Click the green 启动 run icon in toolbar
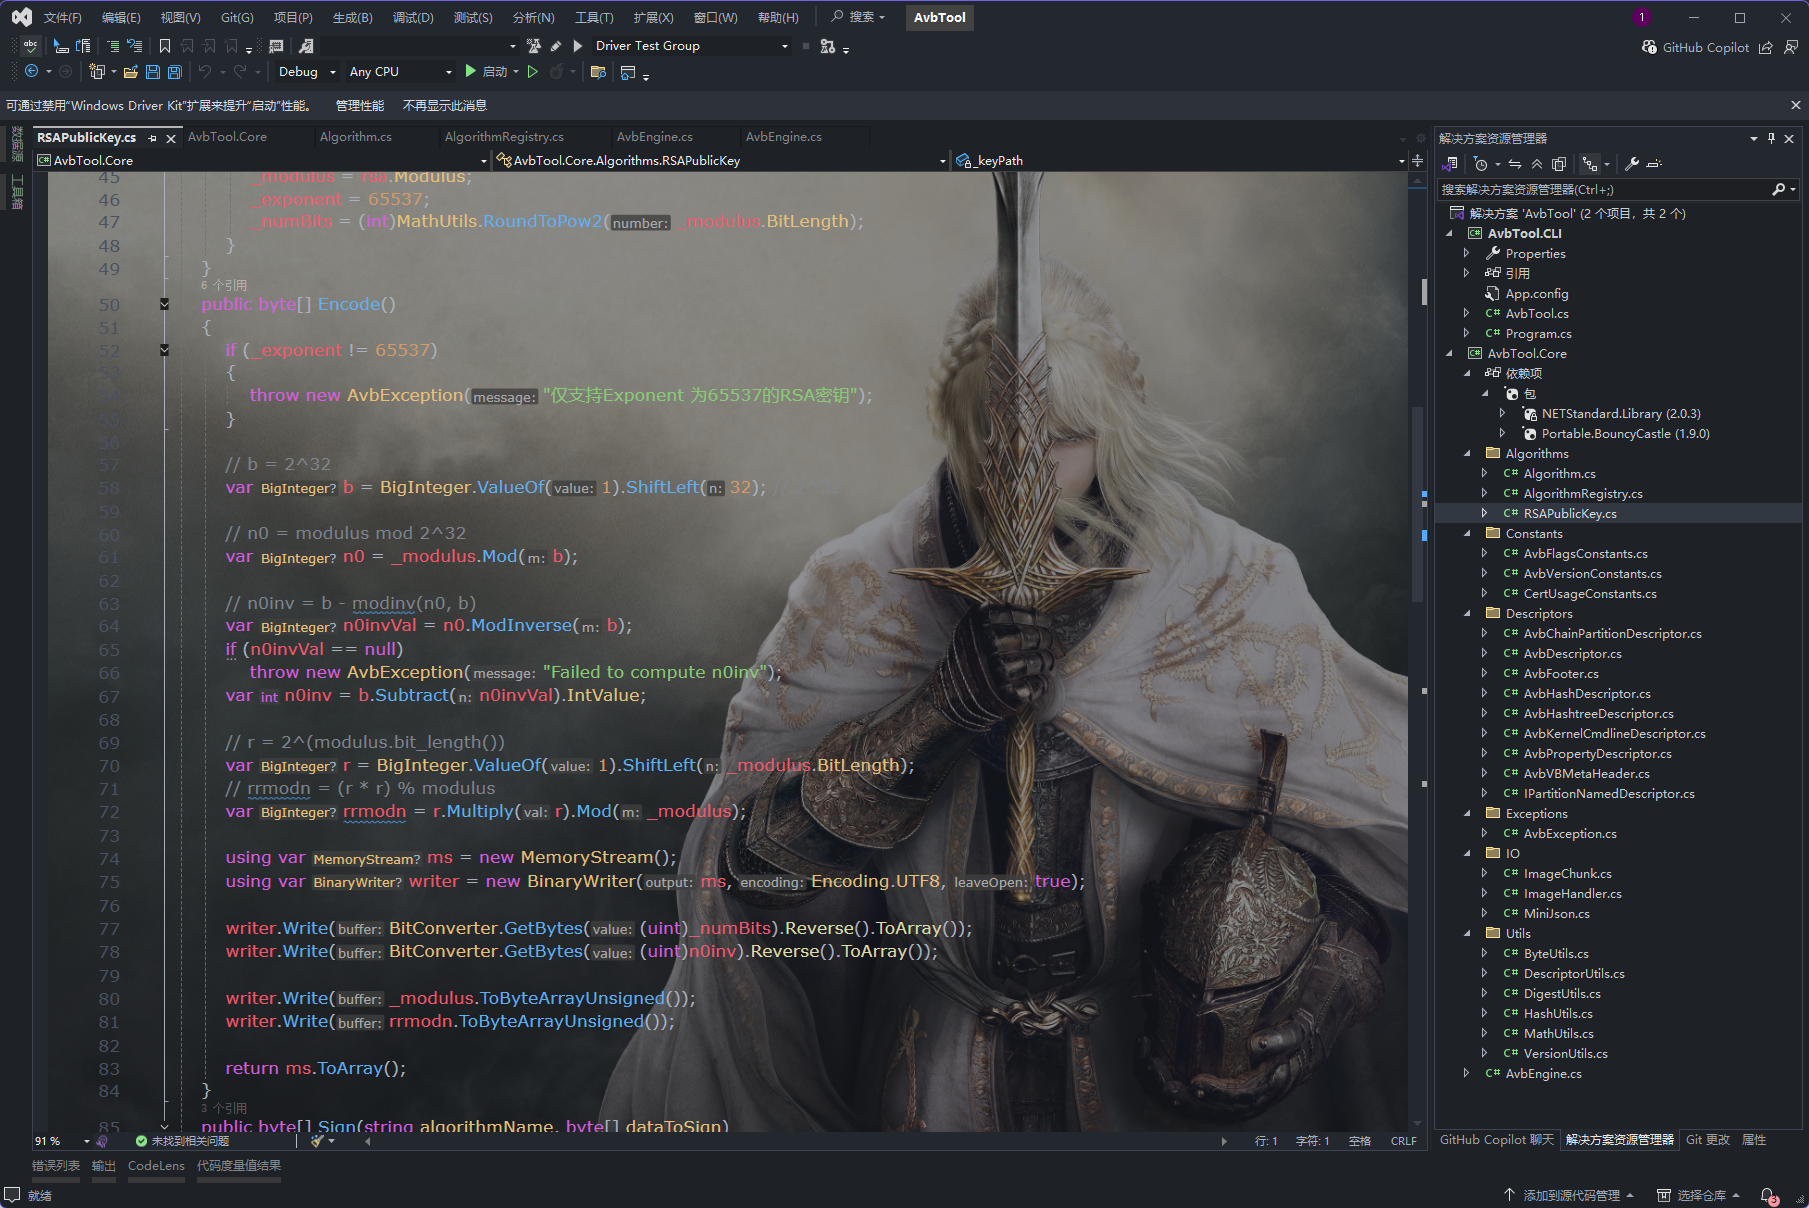Image resolution: width=1809 pixels, height=1208 pixels. tap(470, 71)
